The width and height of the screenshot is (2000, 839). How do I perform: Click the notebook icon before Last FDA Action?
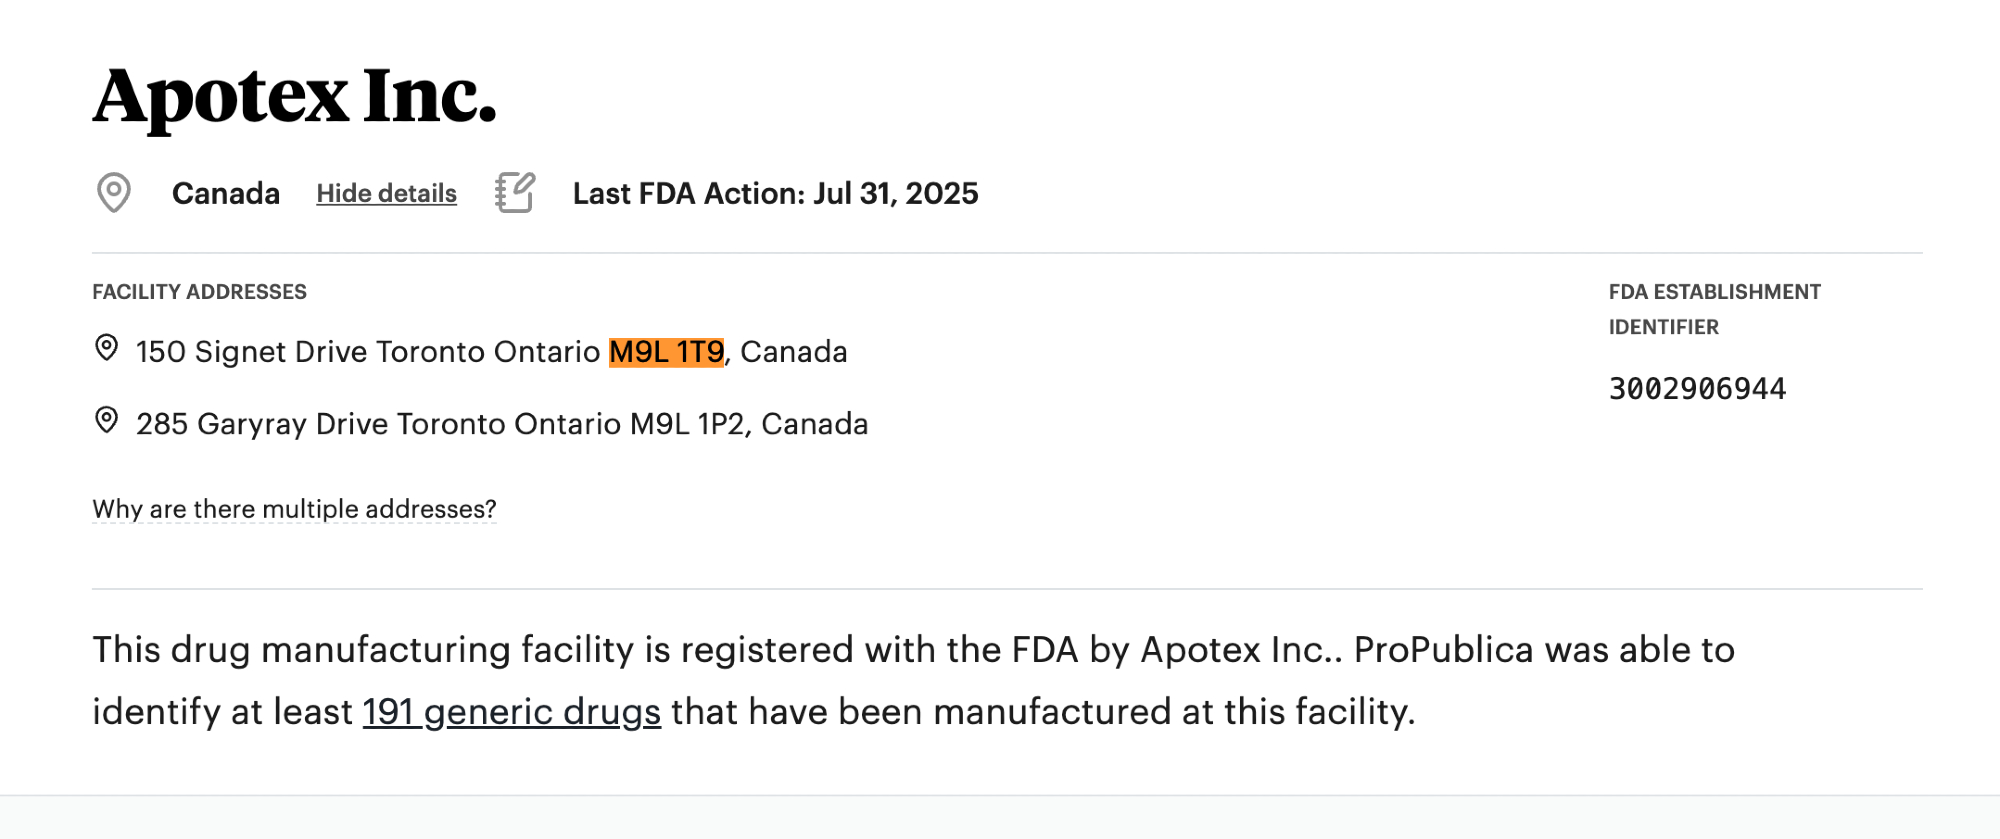coord(515,192)
